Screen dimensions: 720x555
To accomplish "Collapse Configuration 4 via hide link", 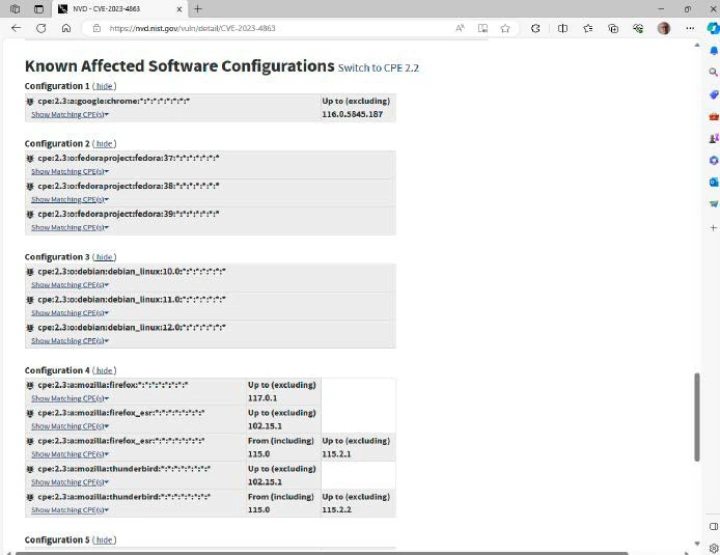I will pos(104,370).
